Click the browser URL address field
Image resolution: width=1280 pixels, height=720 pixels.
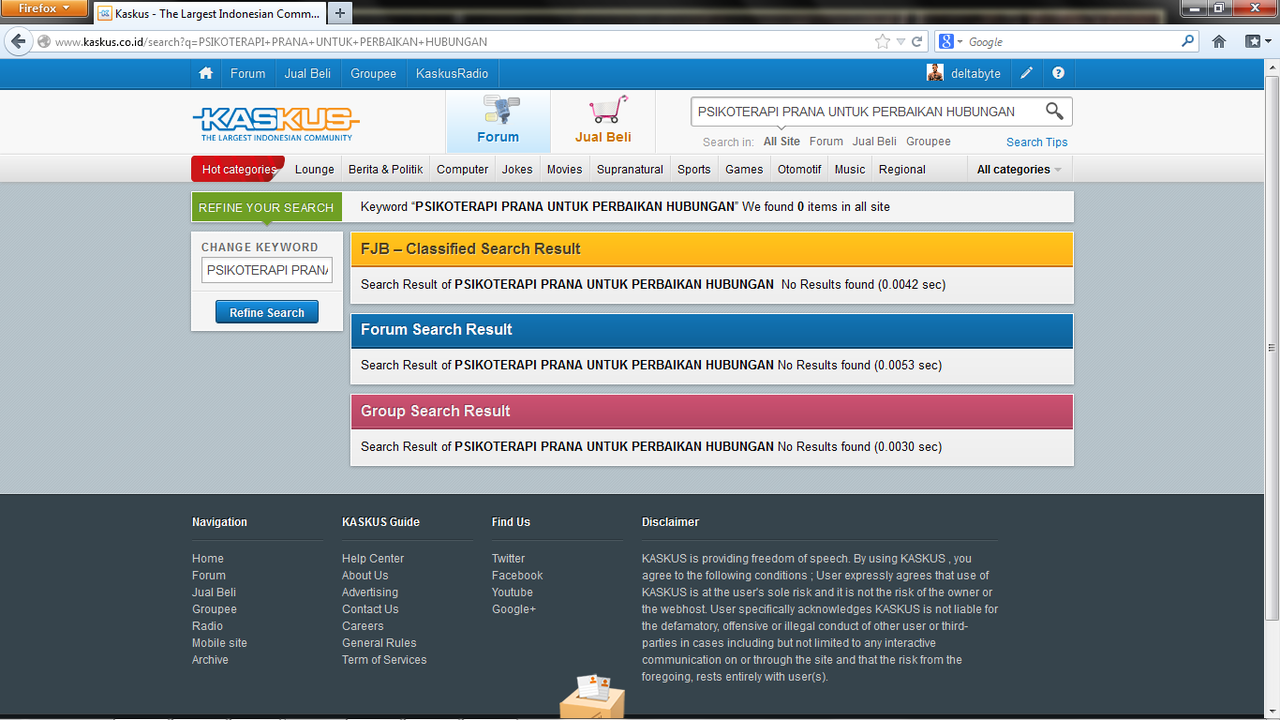tap(460, 42)
